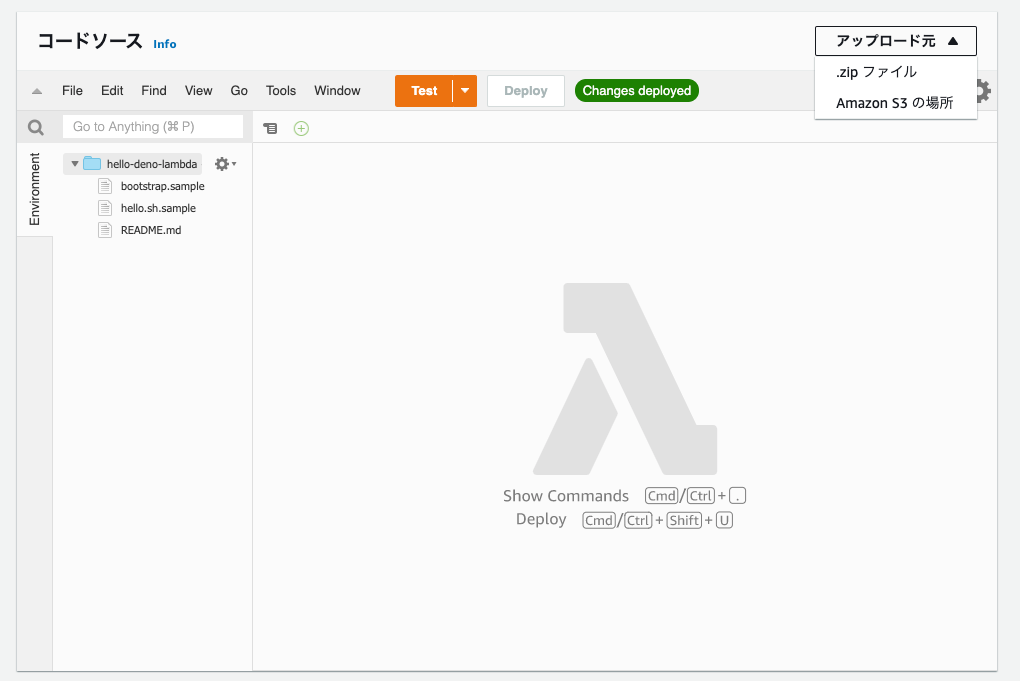This screenshot has width=1020, height=681.
Task: Select README.md in file tree
Action: (x=151, y=230)
